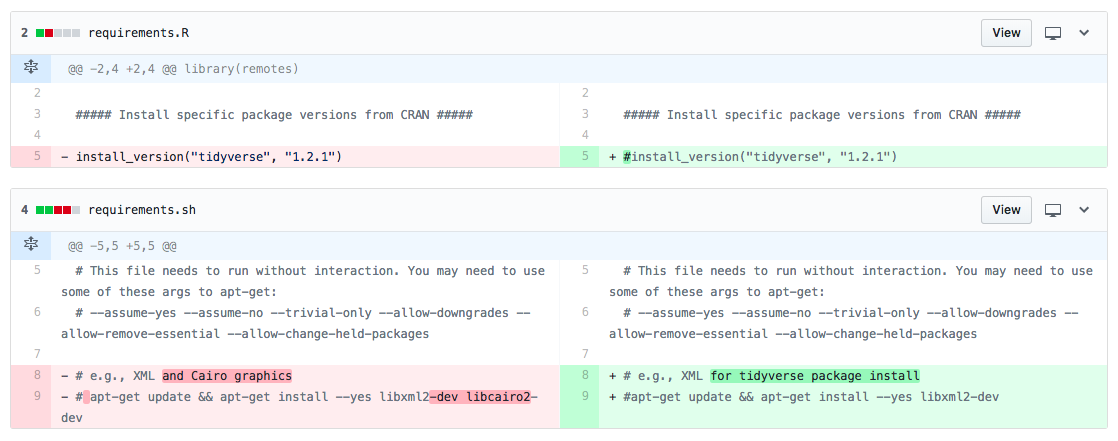Click View button for requirements.R
1118x441 pixels.
coord(1006,33)
